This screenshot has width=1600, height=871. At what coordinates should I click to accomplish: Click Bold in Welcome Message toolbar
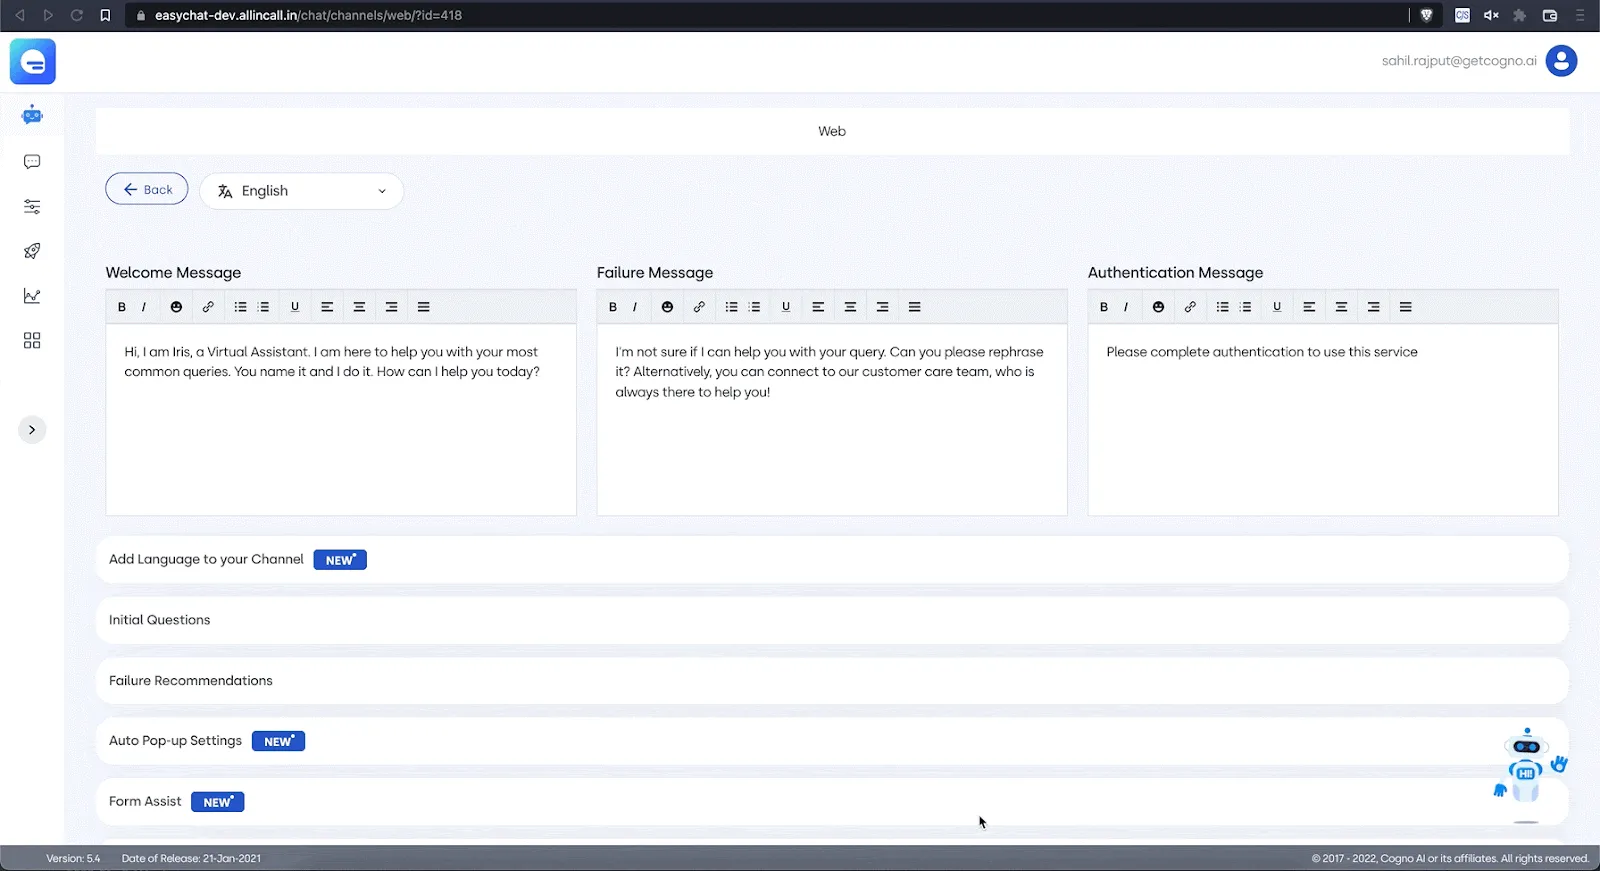pyautogui.click(x=122, y=307)
